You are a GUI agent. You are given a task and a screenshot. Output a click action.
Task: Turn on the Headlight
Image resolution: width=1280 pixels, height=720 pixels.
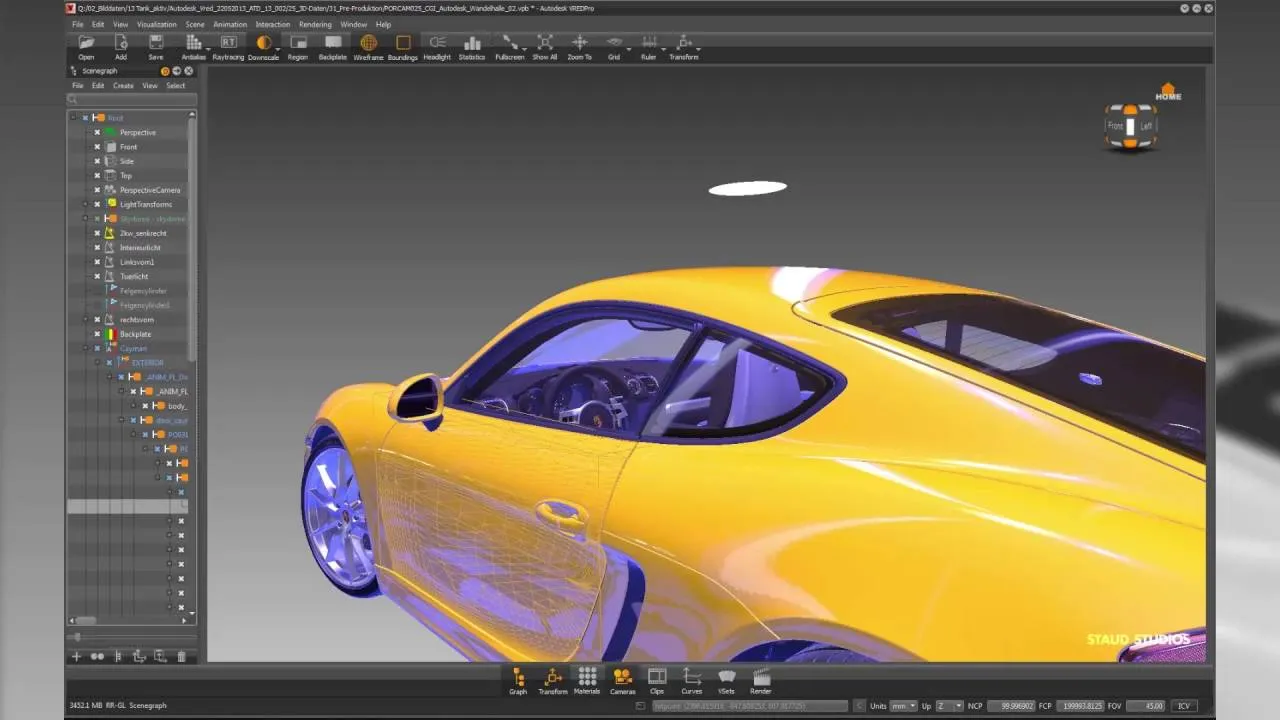coord(437,46)
